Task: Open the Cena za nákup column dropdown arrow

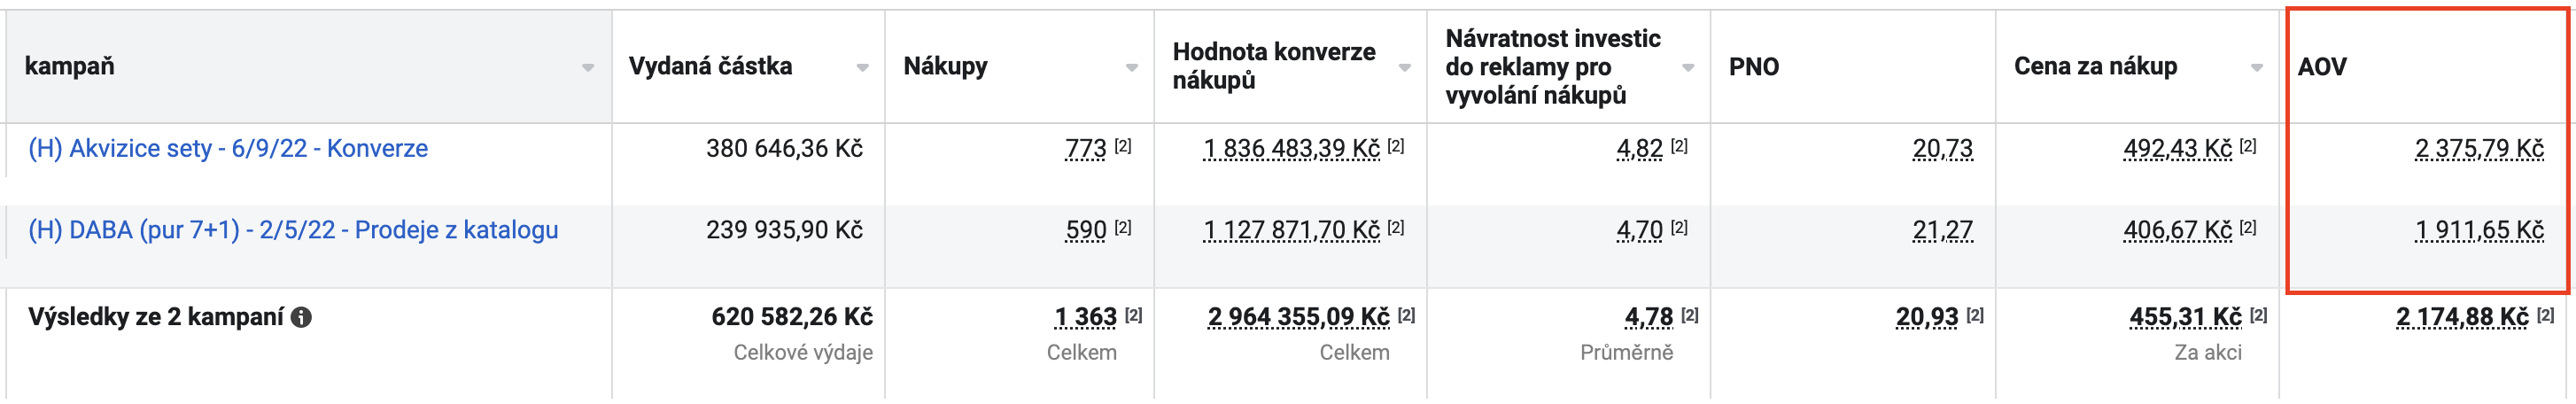Action: (2257, 68)
